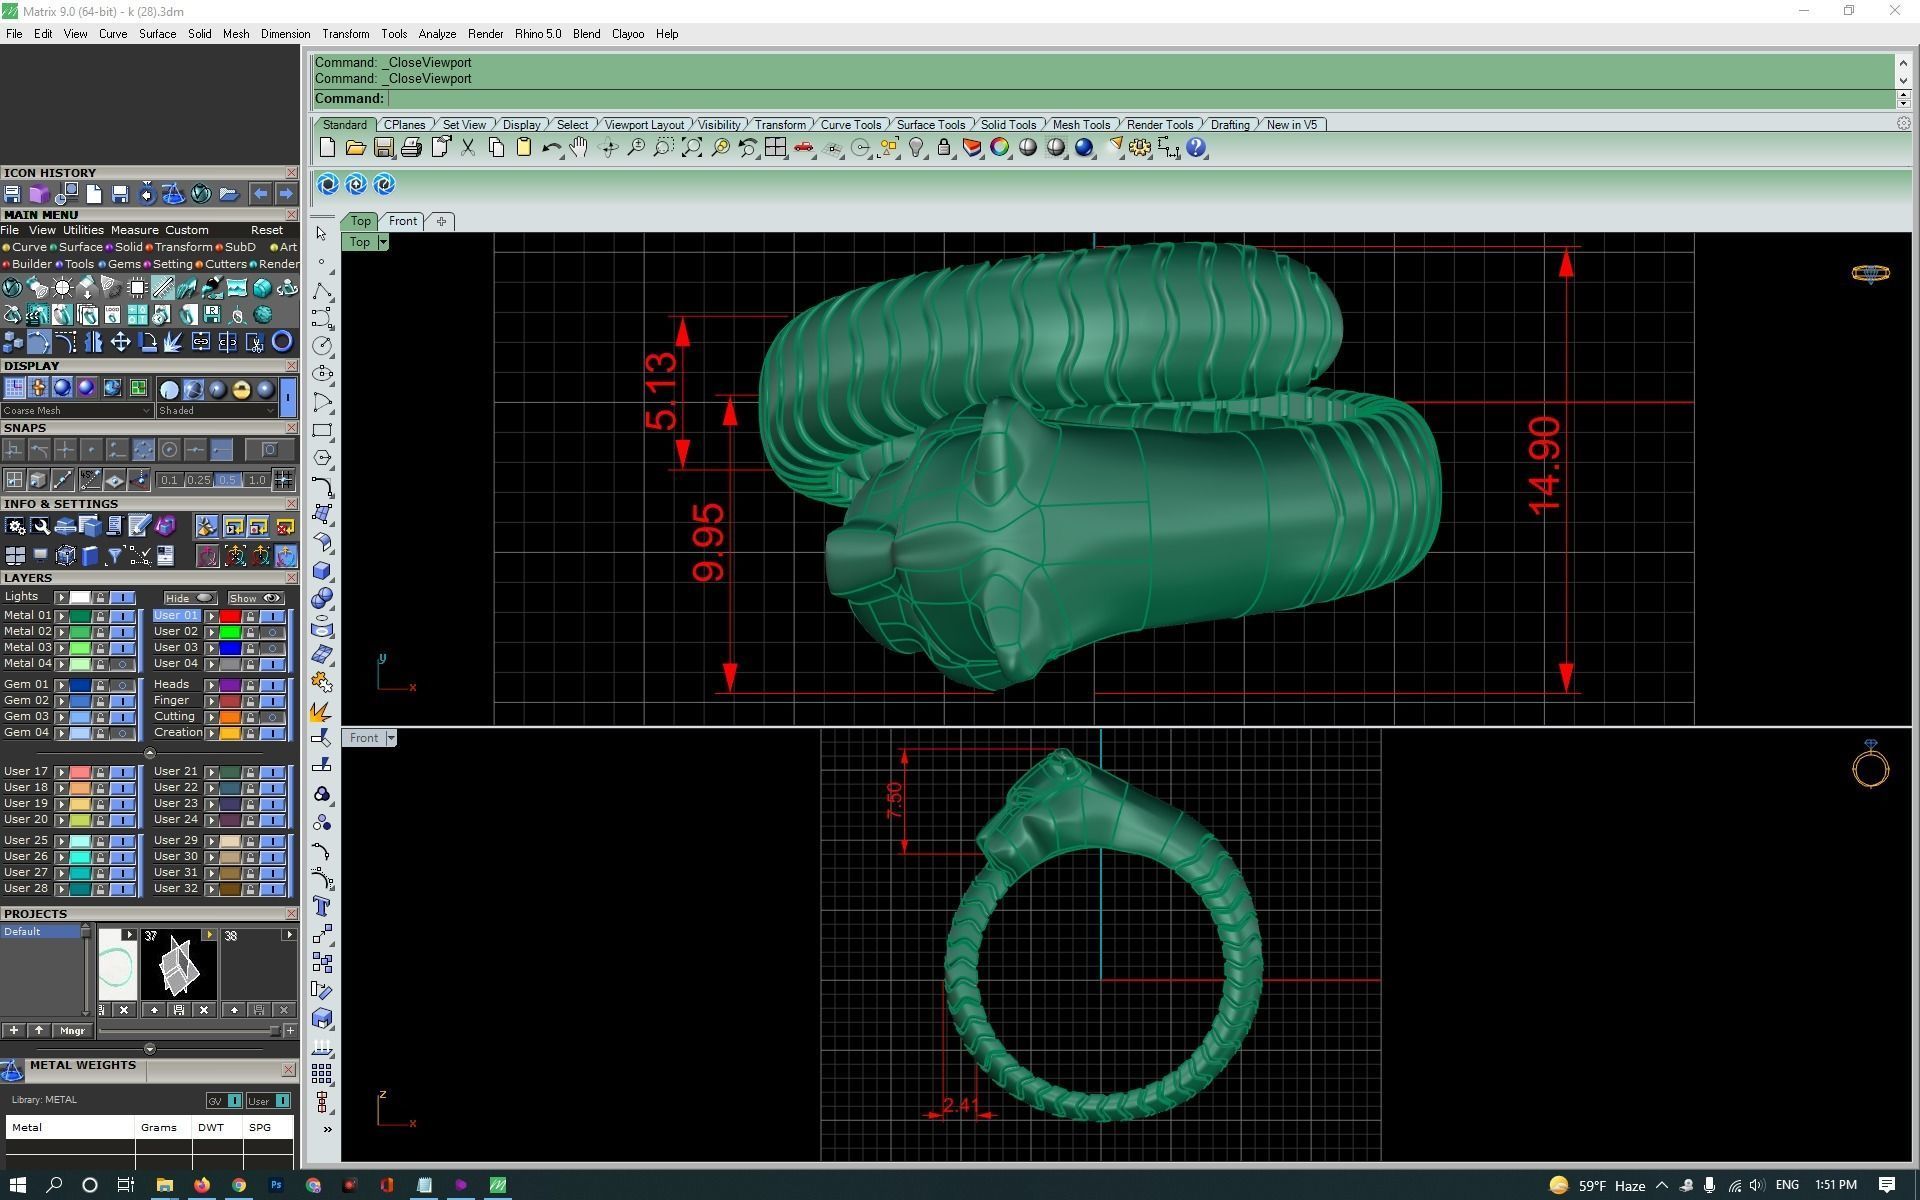Select the Polyline tool in side toolbar
The image size is (1920, 1200).
point(322,290)
